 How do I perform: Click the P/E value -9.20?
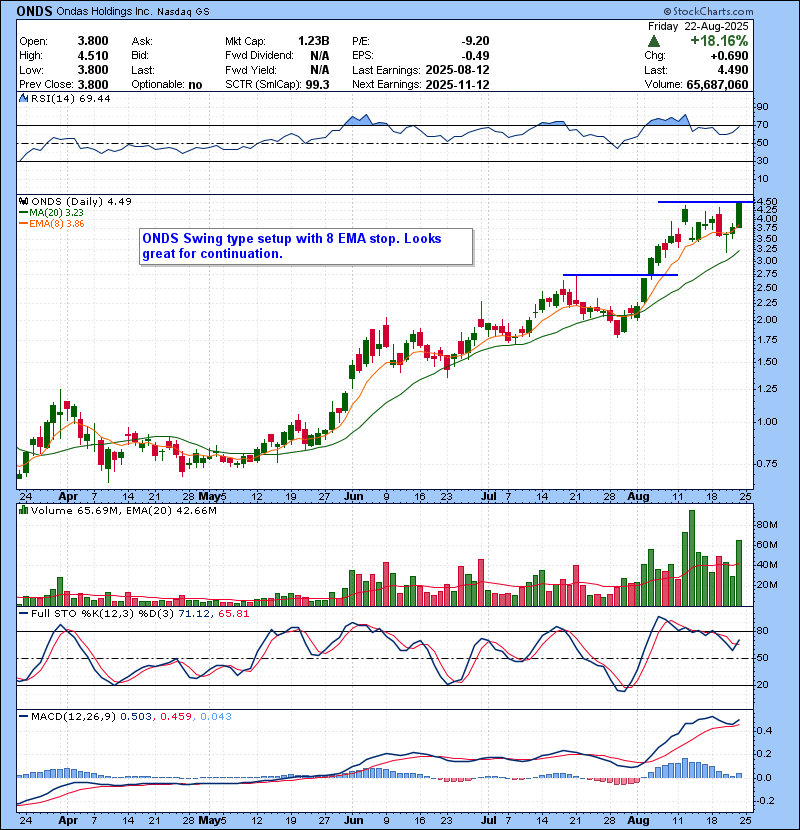(475, 41)
